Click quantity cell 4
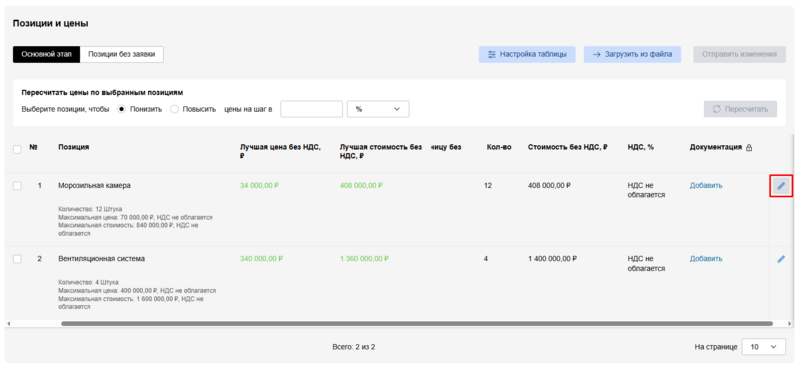This screenshot has width=800, height=367. click(x=486, y=259)
